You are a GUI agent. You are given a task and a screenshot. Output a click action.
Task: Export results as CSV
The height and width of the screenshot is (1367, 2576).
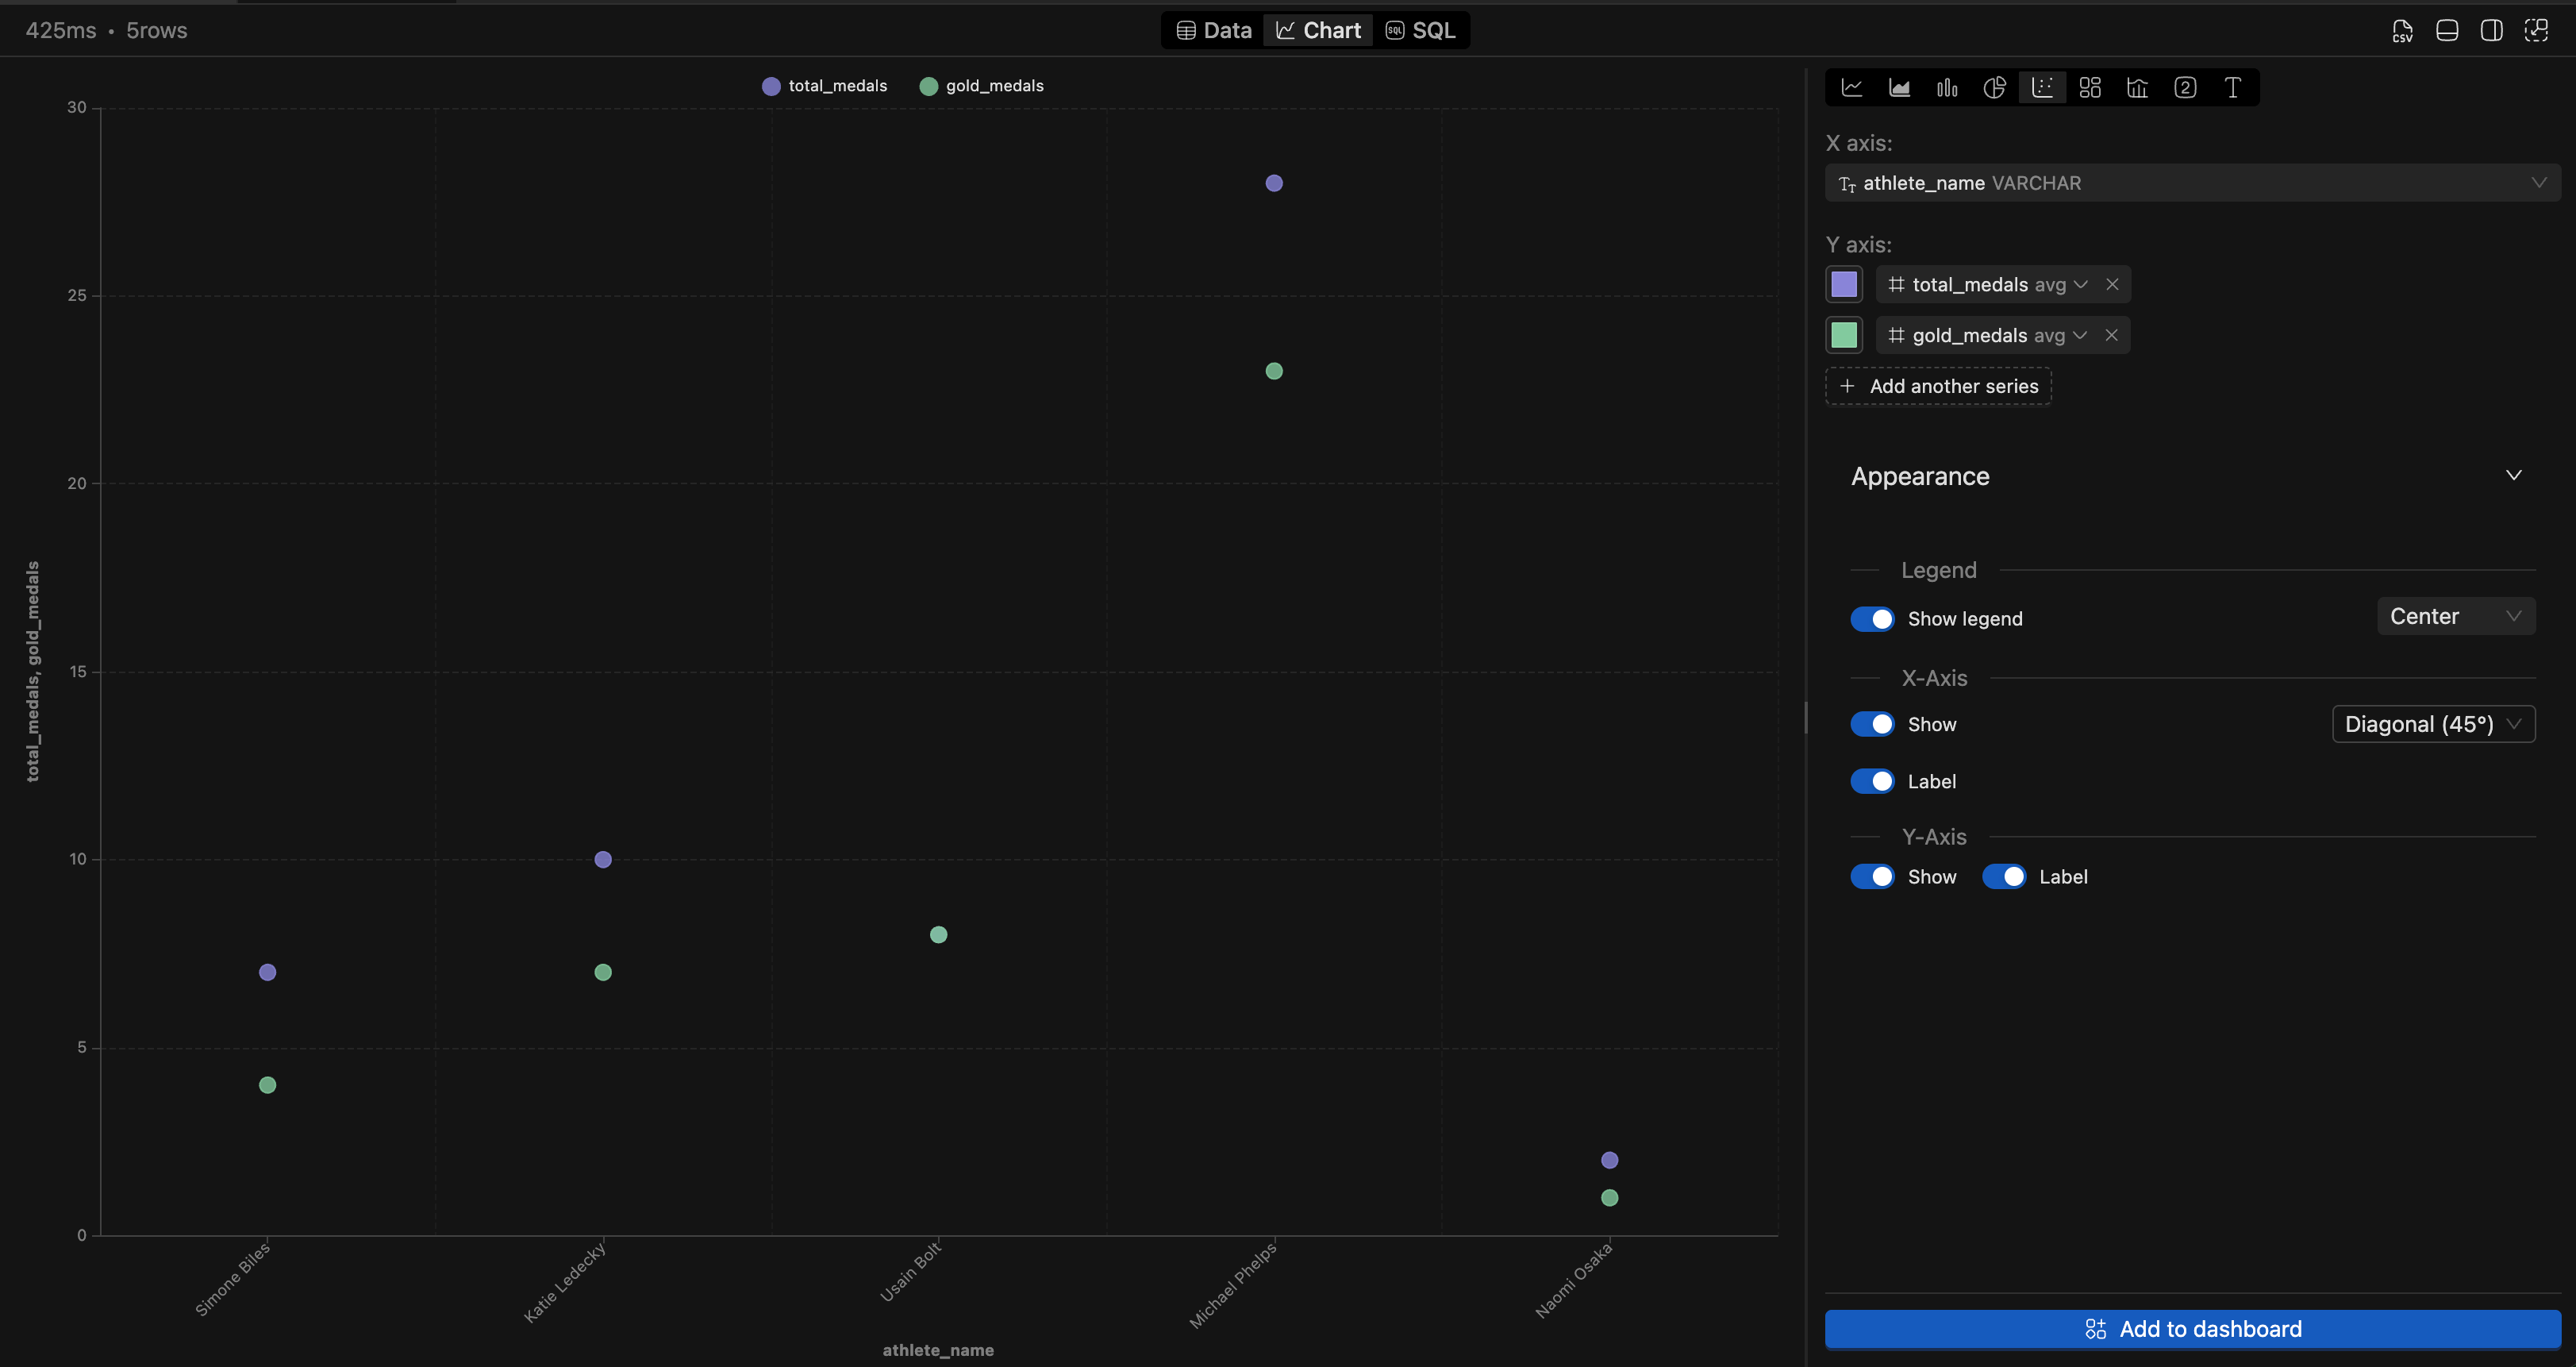[2402, 30]
